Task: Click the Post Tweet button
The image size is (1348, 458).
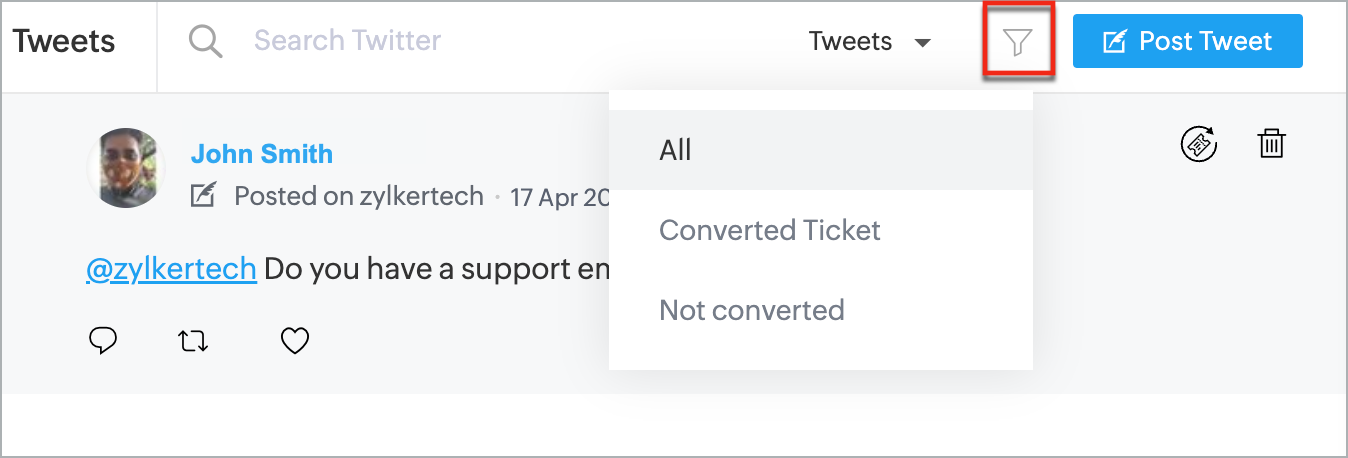Action: tap(1188, 41)
